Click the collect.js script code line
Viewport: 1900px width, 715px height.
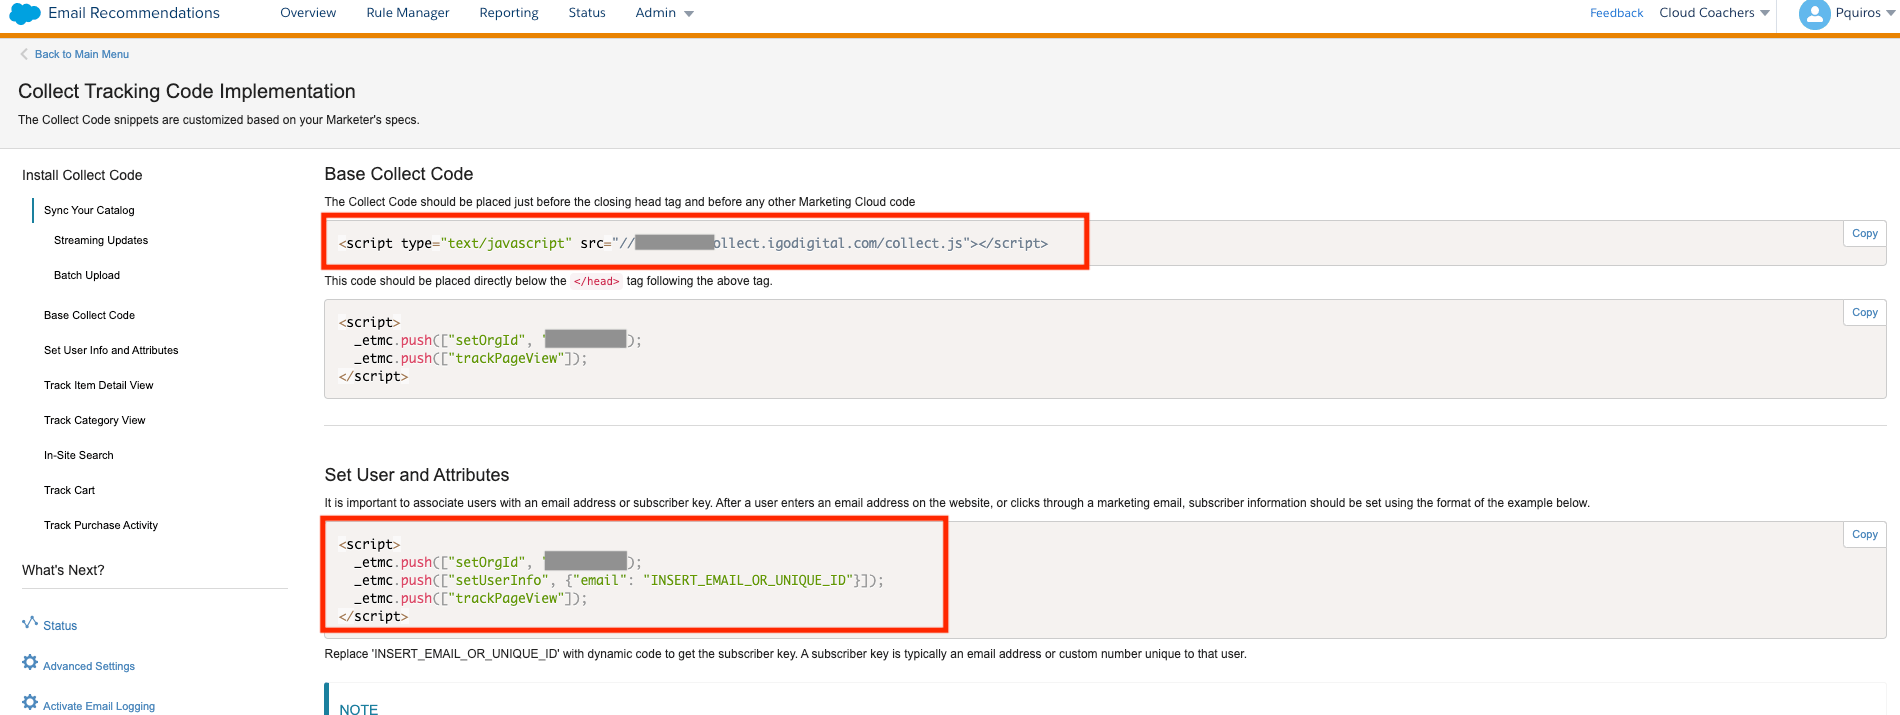pyautogui.click(x=693, y=243)
